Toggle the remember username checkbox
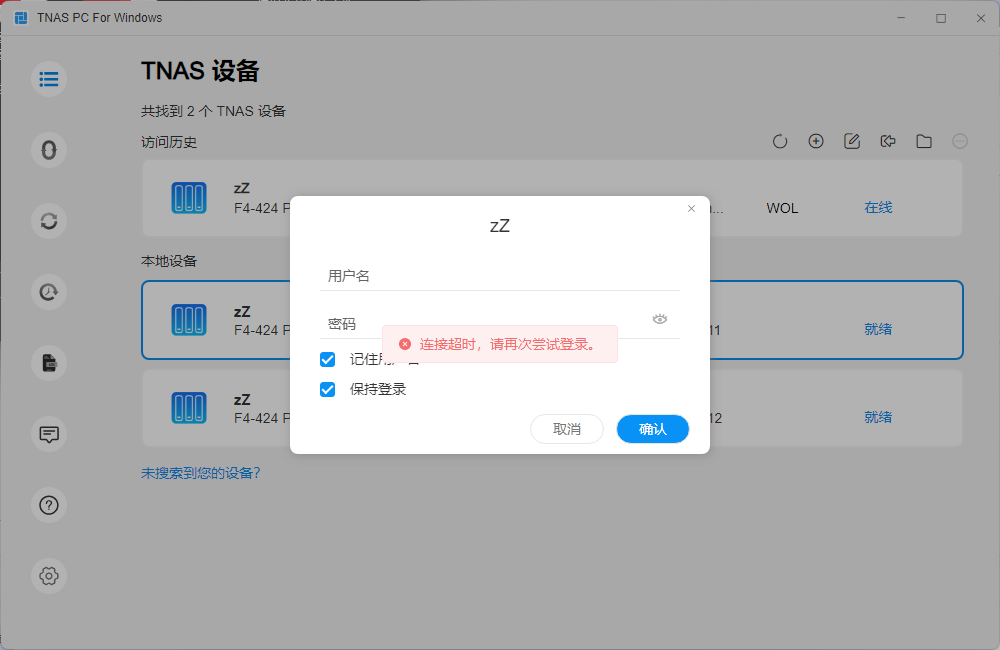Image resolution: width=1000 pixels, height=650 pixels. tap(328, 360)
